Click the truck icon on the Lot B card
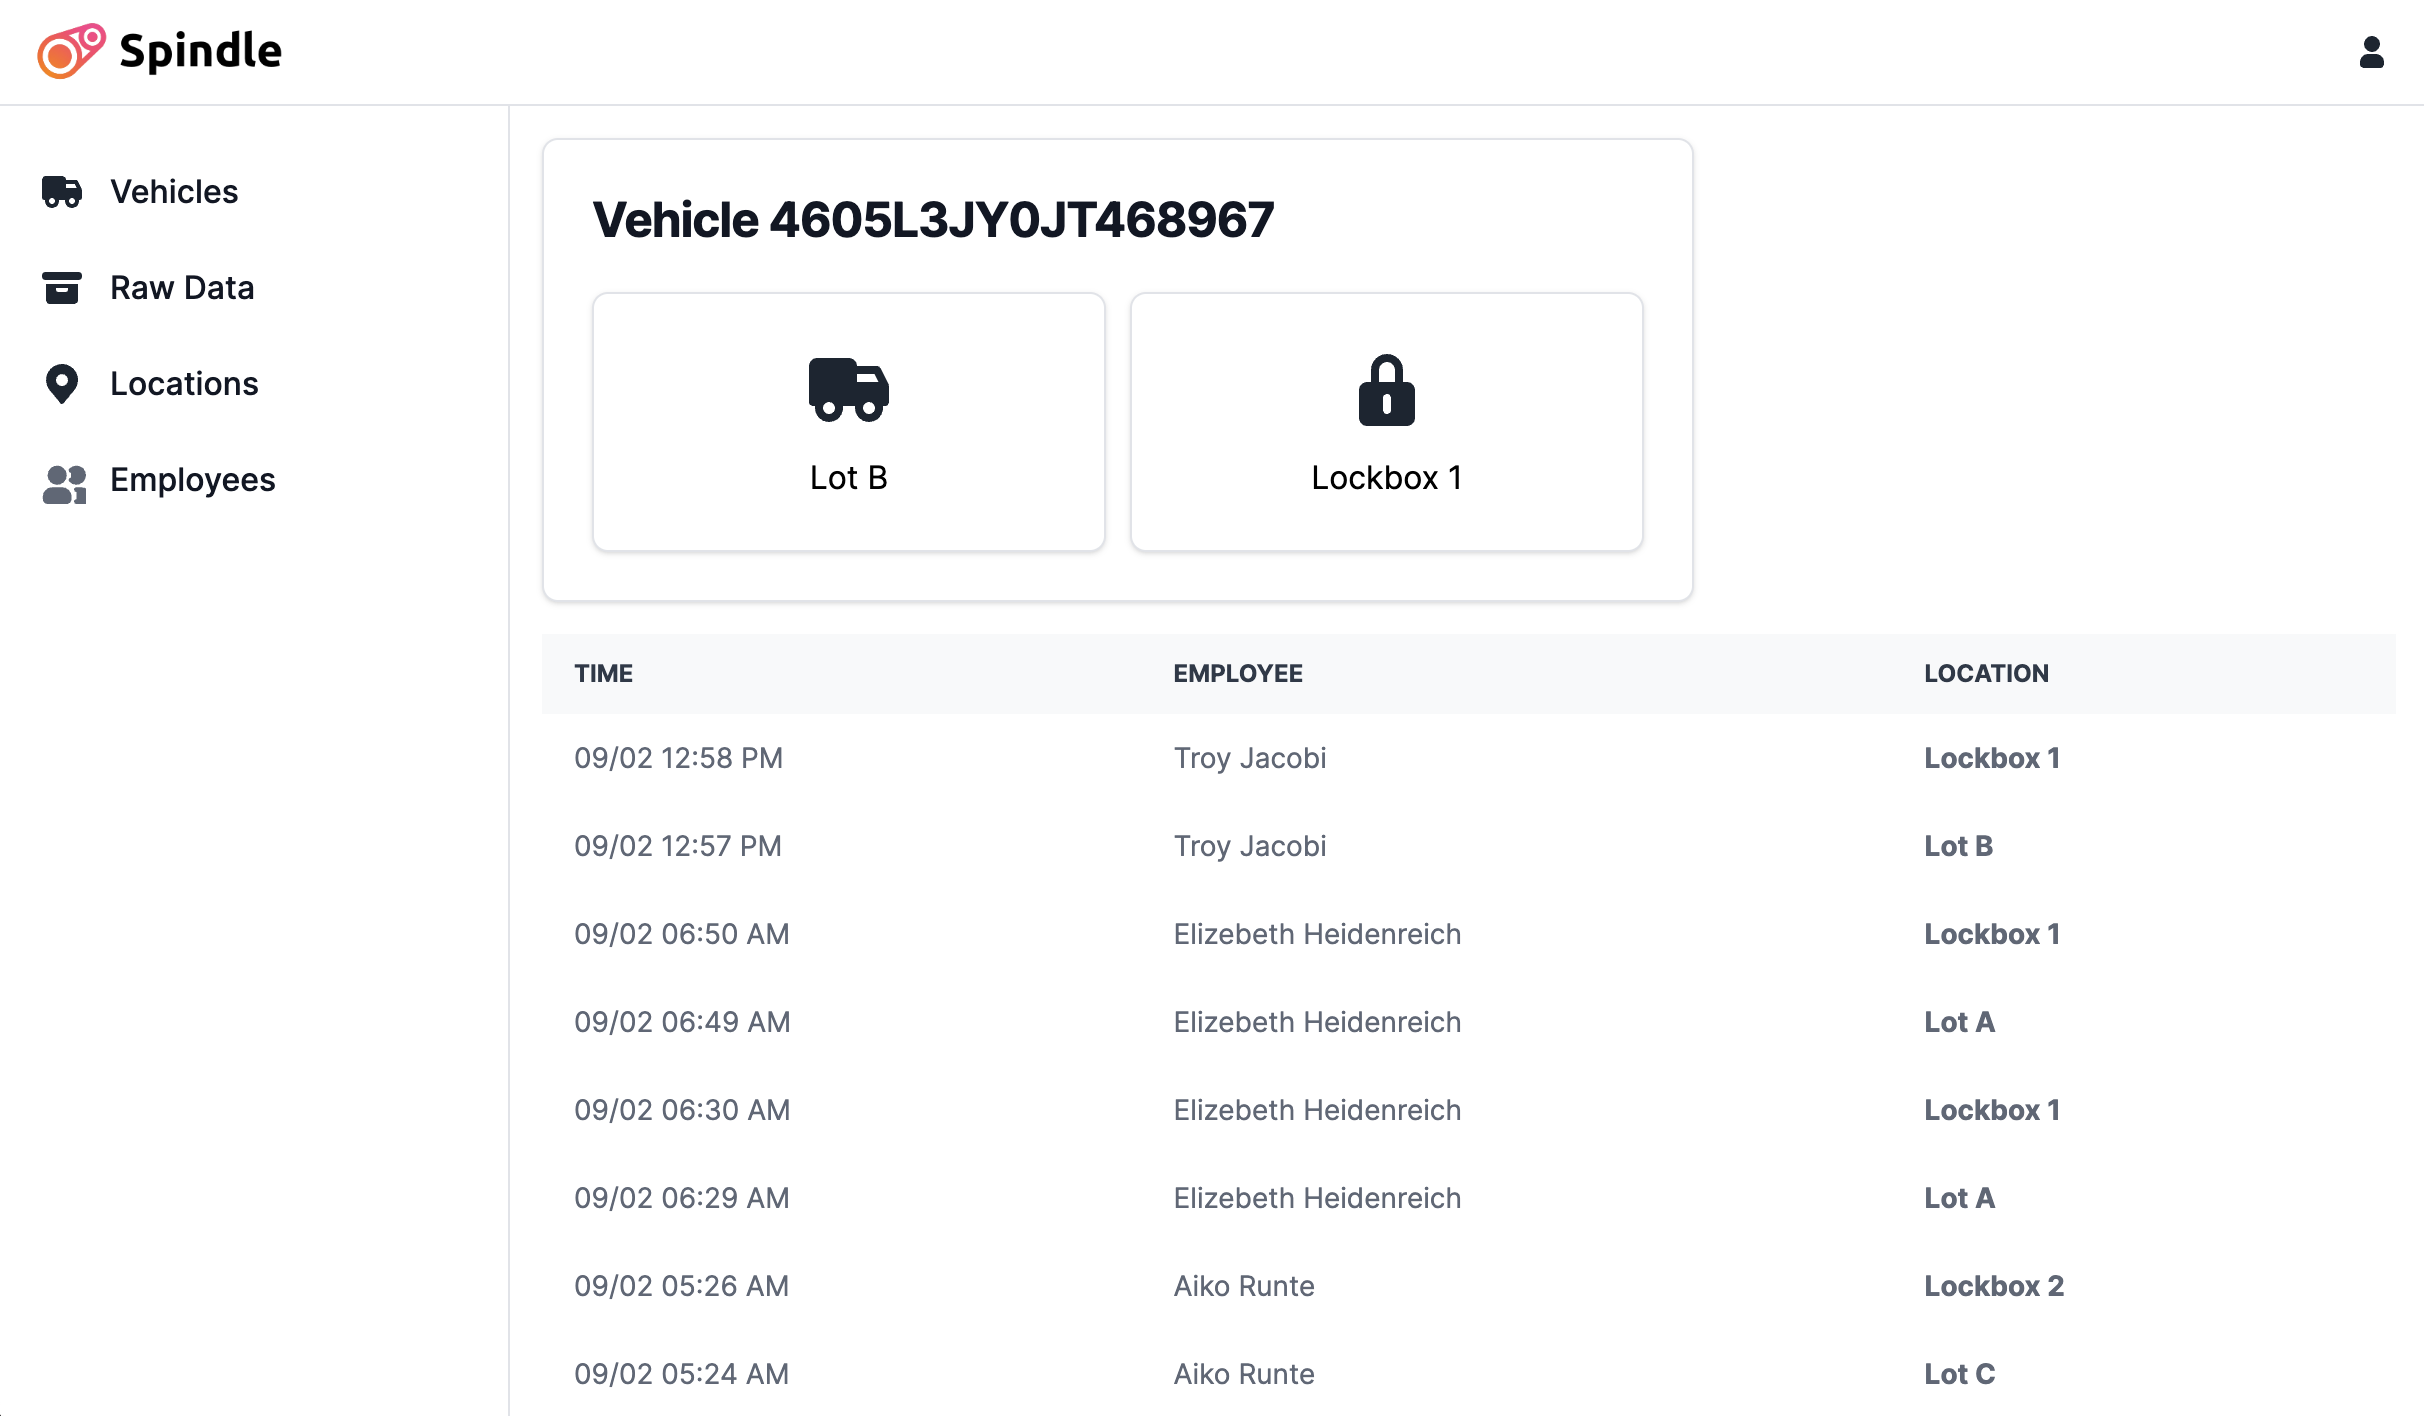The height and width of the screenshot is (1416, 2424). click(848, 390)
